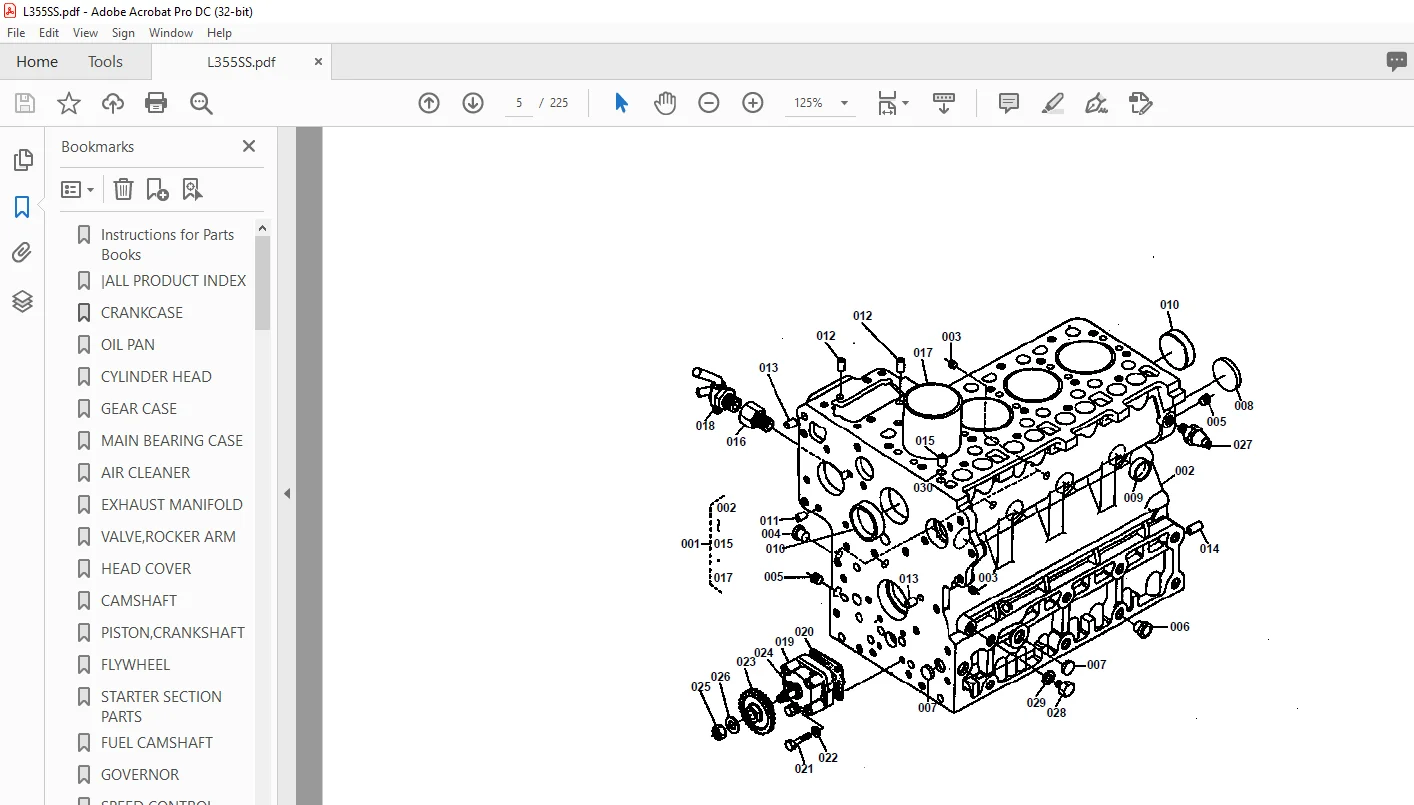Zoom in with the plus icon
Screen dimensions: 1414x805
click(753, 103)
